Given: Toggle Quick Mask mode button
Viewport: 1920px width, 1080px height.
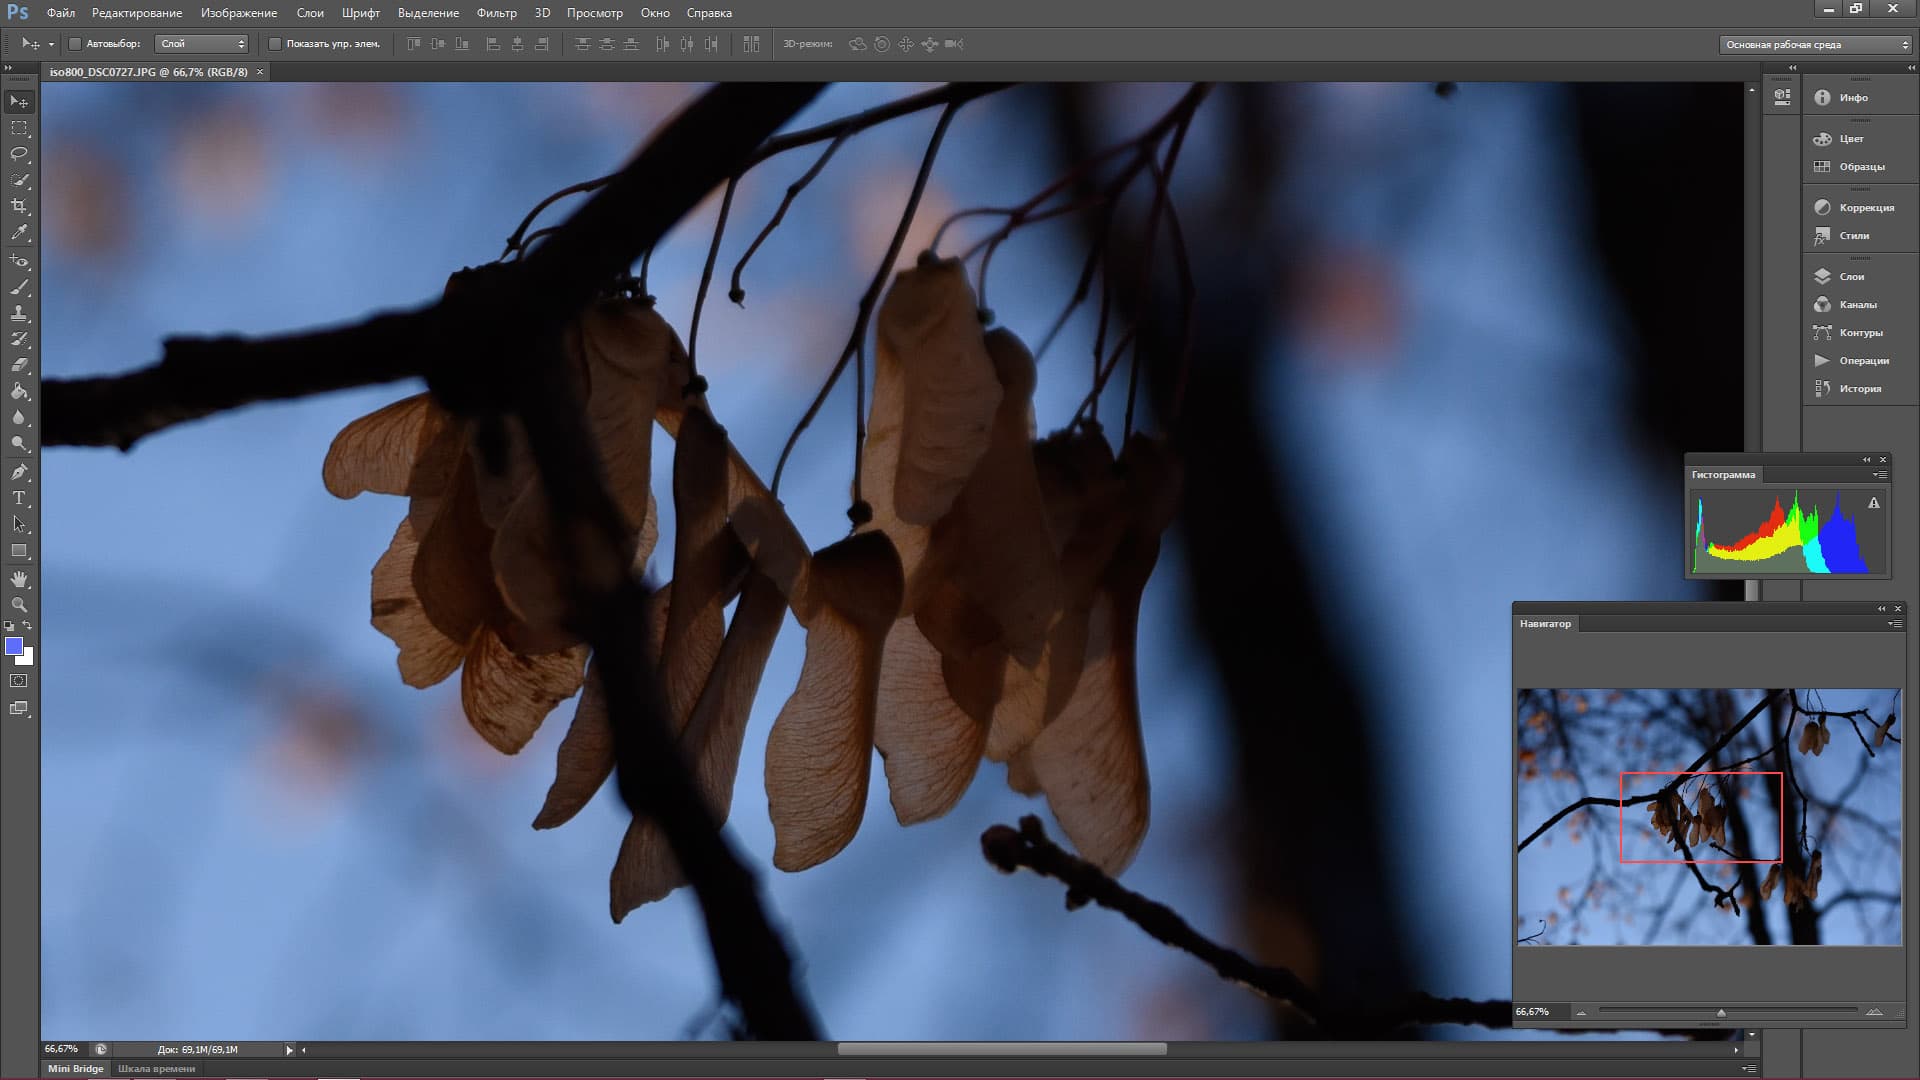Looking at the screenshot, I should pos(19,681).
